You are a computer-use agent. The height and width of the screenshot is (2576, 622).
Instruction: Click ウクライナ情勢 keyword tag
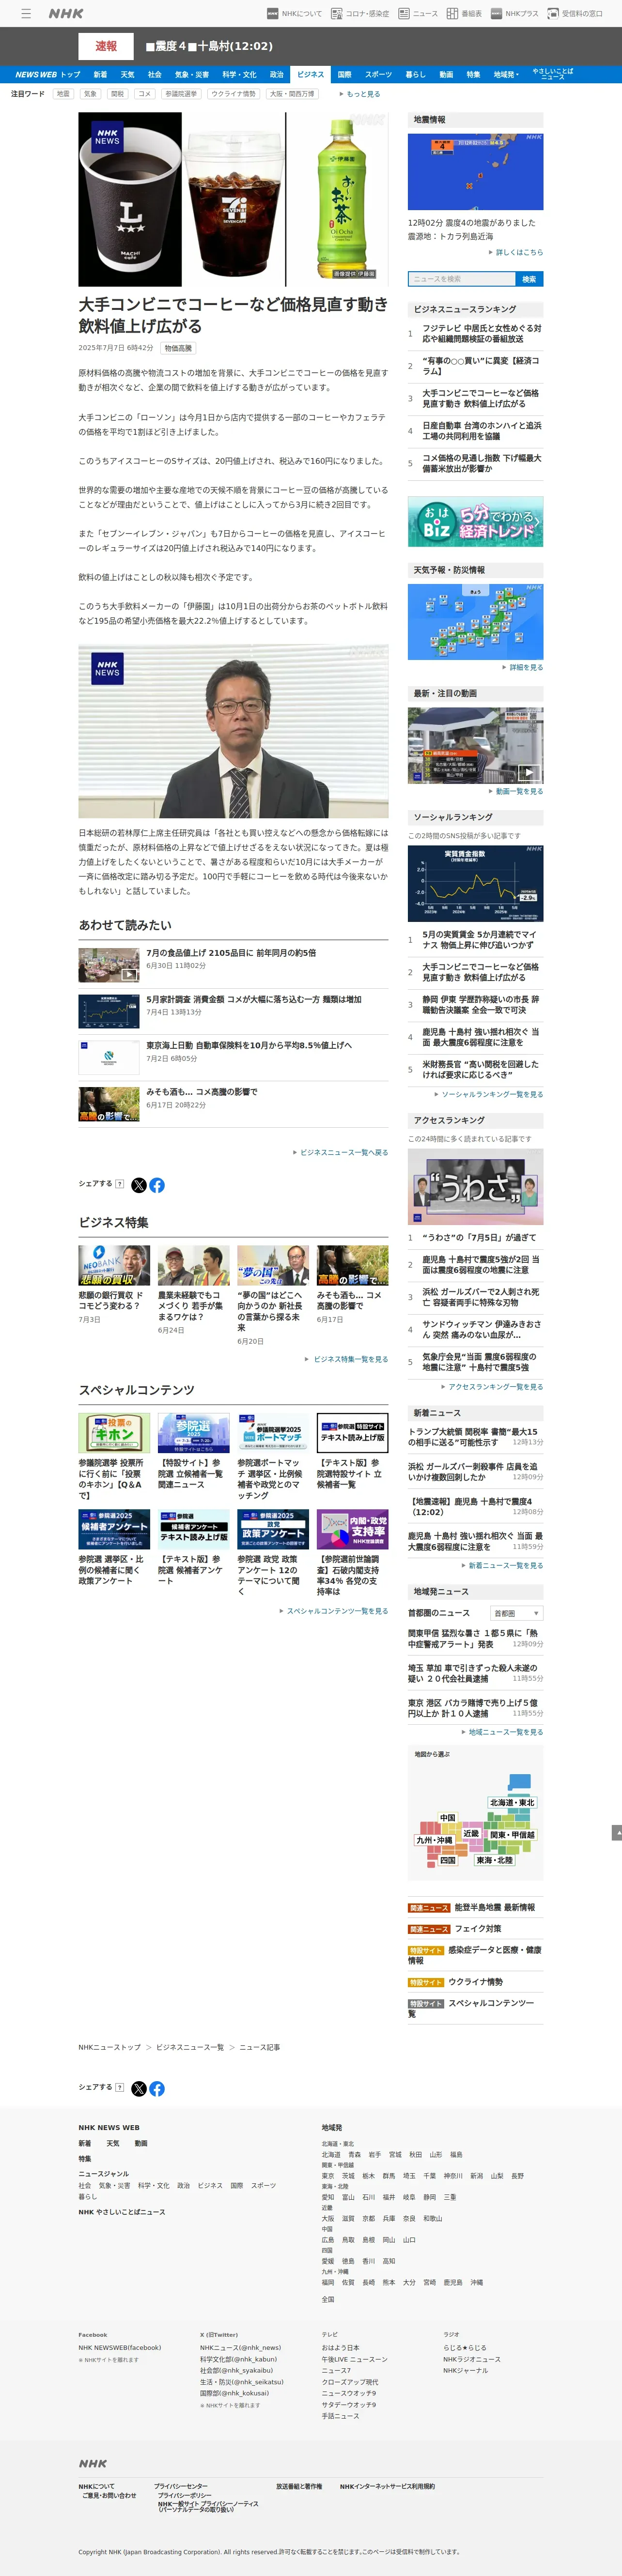tap(233, 94)
